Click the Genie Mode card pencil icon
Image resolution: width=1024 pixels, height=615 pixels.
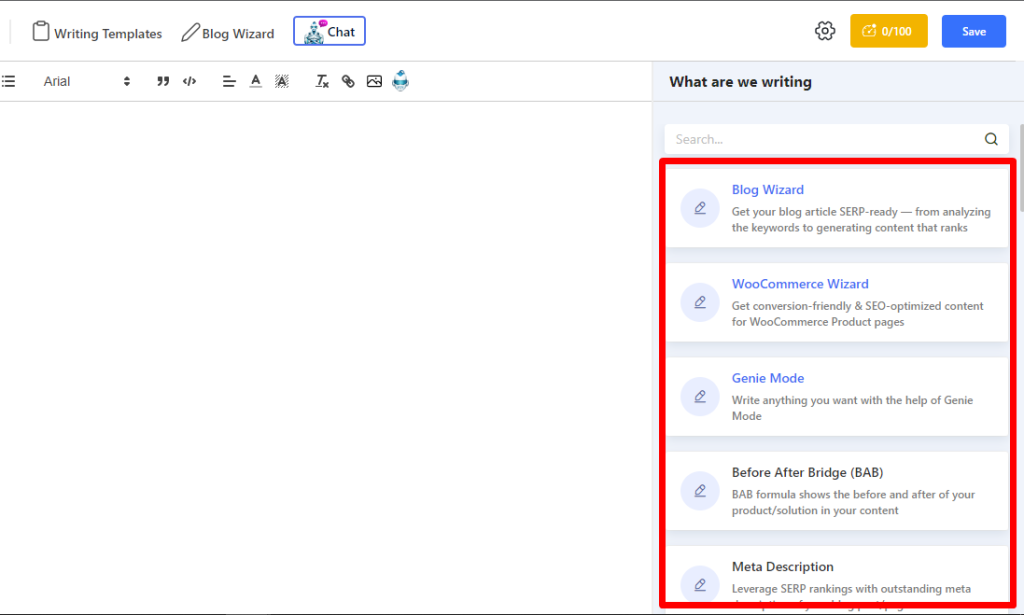pyautogui.click(x=700, y=396)
